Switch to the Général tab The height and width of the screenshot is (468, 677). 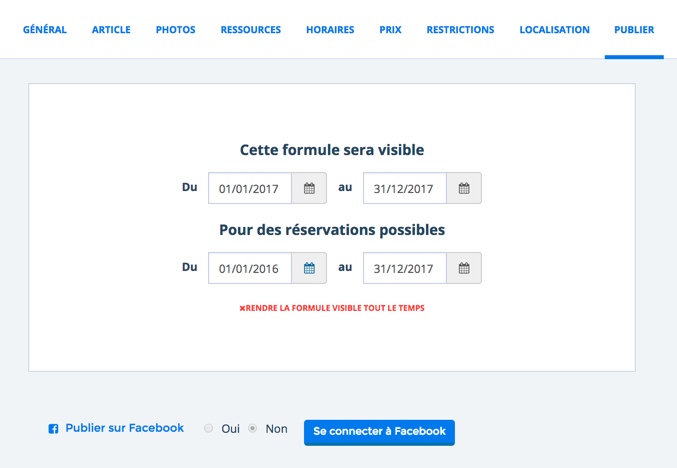pos(44,30)
